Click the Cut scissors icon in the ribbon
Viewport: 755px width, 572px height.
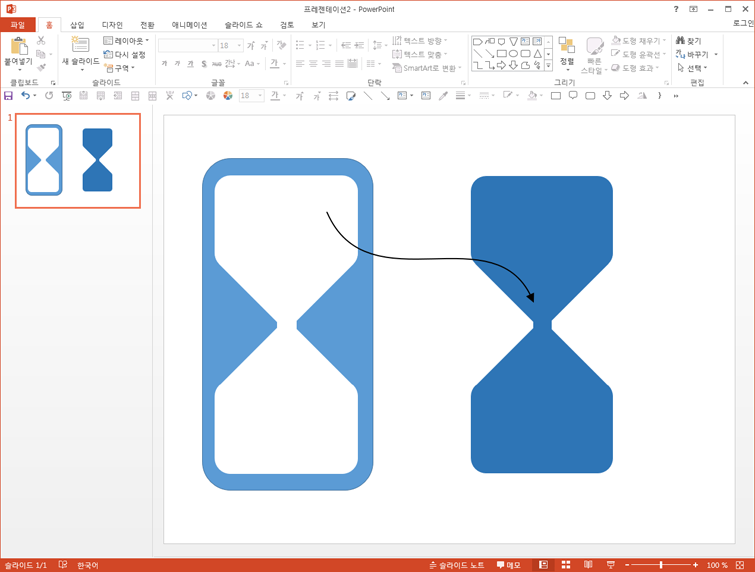coord(41,41)
